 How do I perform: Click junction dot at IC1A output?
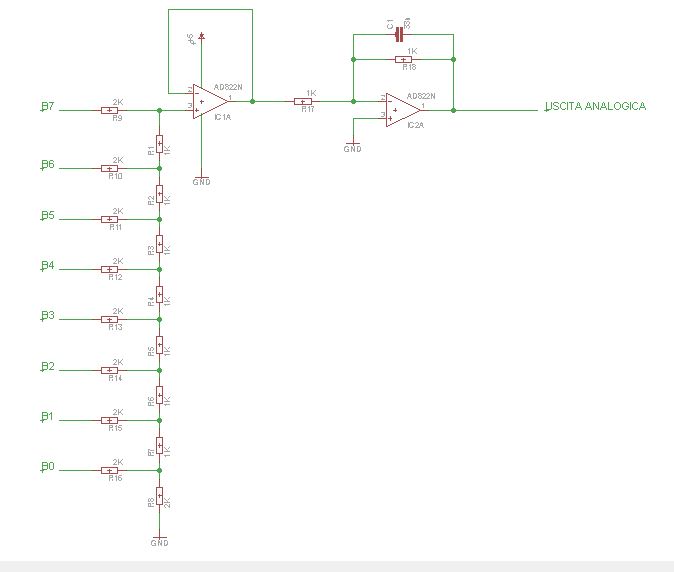[252, 101]
